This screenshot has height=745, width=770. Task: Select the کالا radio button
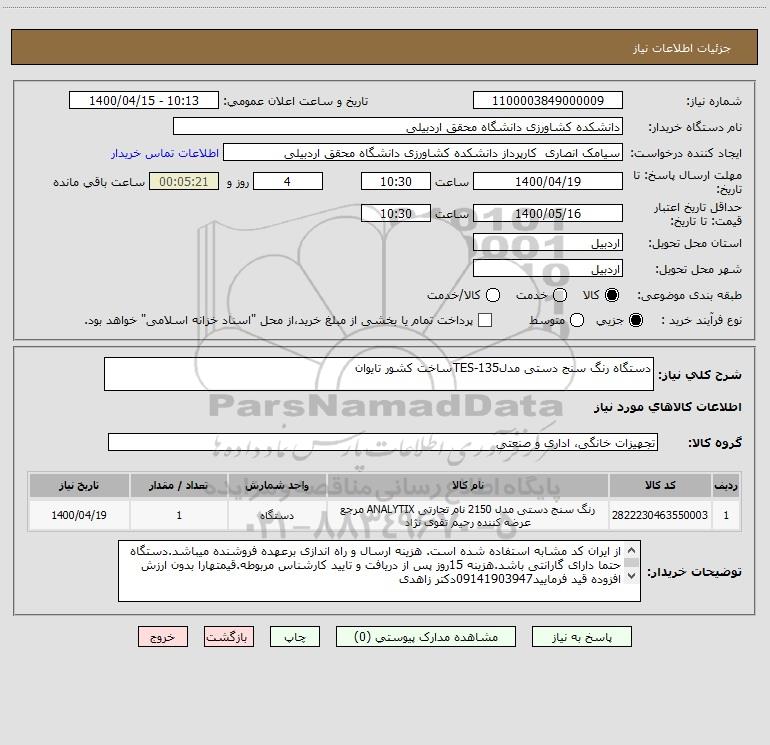tap(612, 295)
